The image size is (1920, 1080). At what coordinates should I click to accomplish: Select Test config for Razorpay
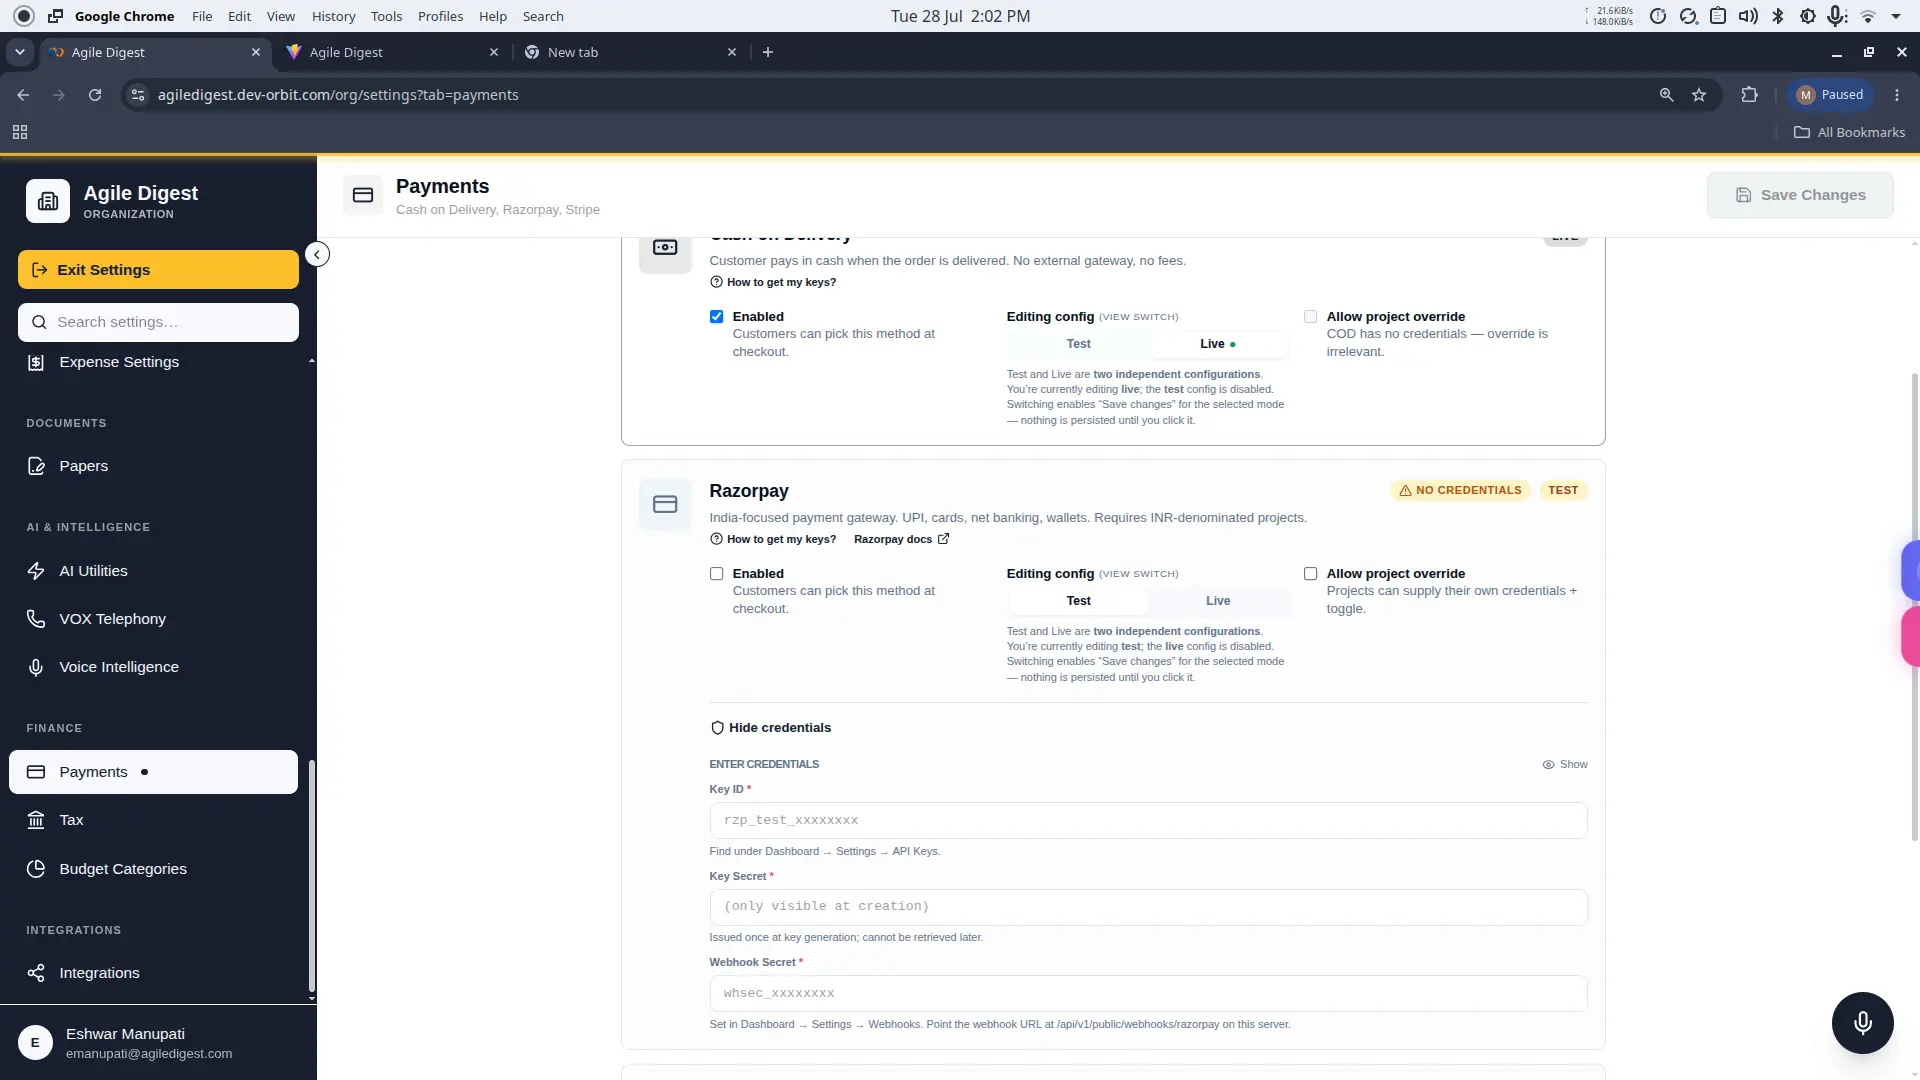tap(1078, 601)
